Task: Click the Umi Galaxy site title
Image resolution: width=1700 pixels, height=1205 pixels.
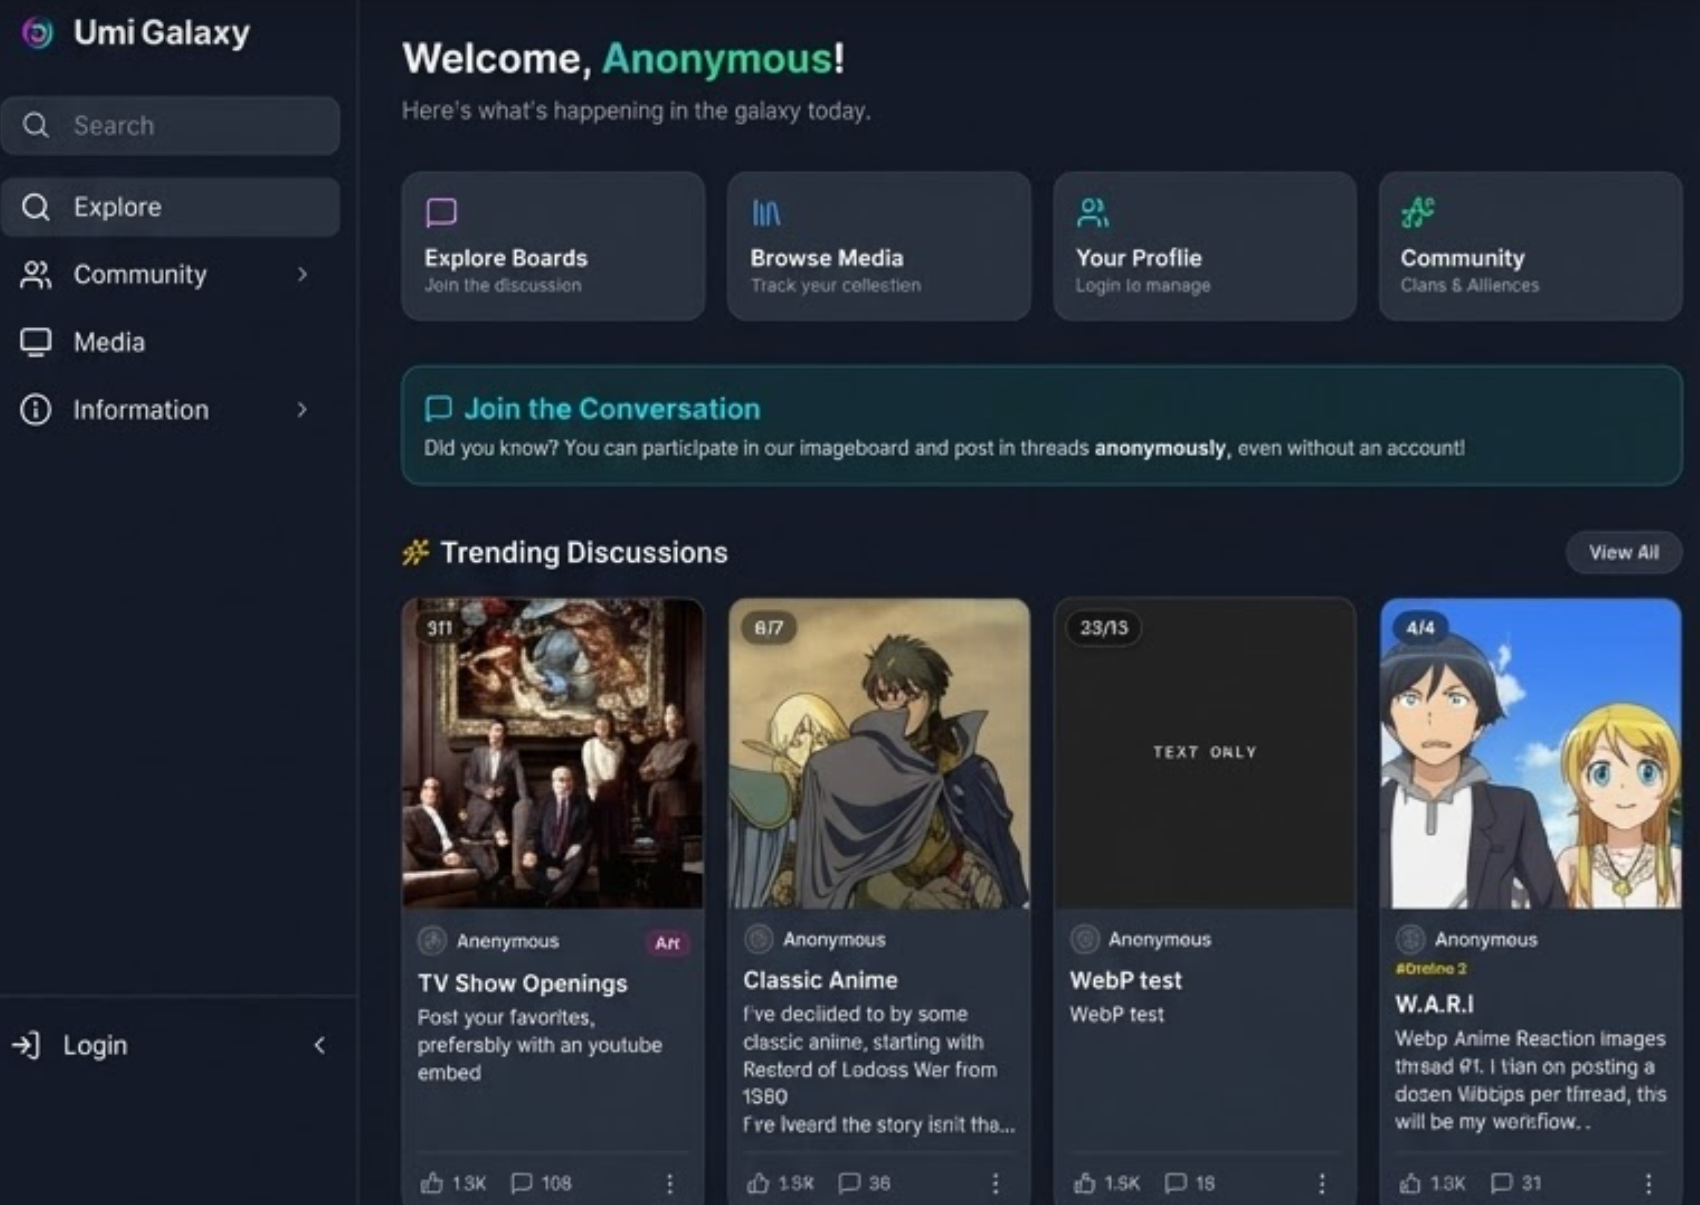Action: coord(162,33)
